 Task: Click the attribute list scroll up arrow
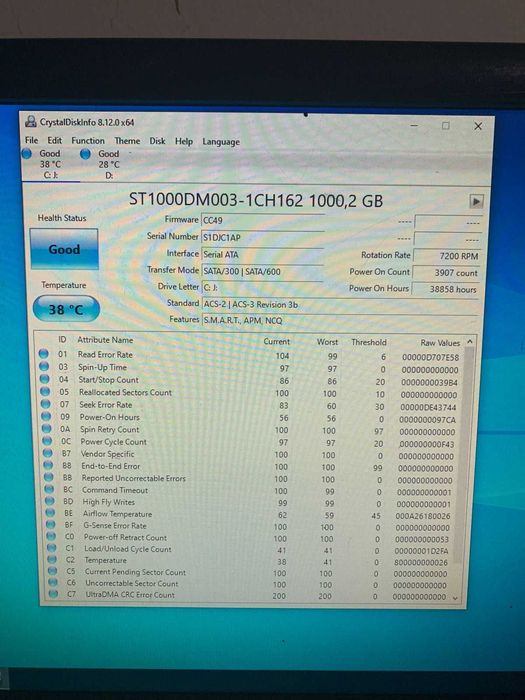click(x=470, y=342)
